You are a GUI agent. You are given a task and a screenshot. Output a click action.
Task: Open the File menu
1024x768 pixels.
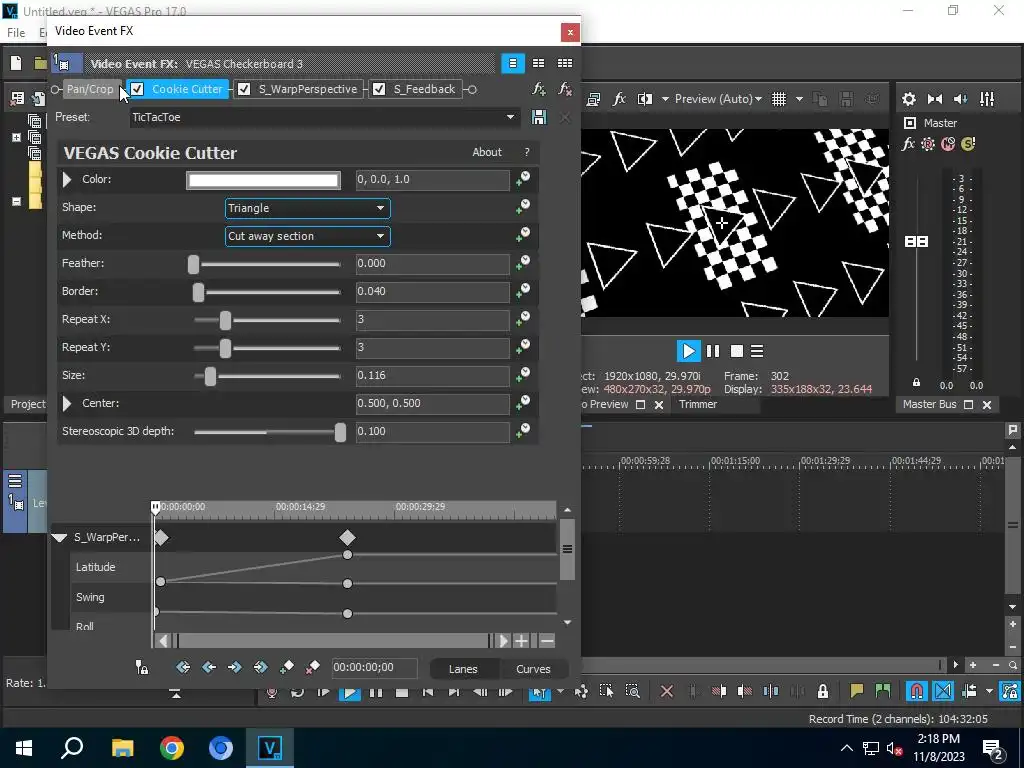point(16,33)
